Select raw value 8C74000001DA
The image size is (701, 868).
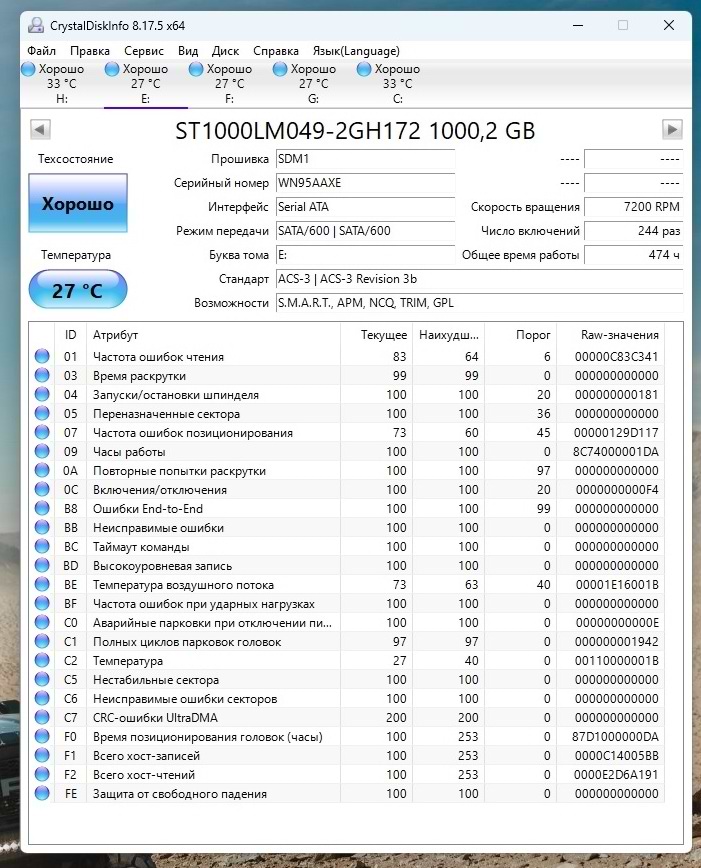616,452
